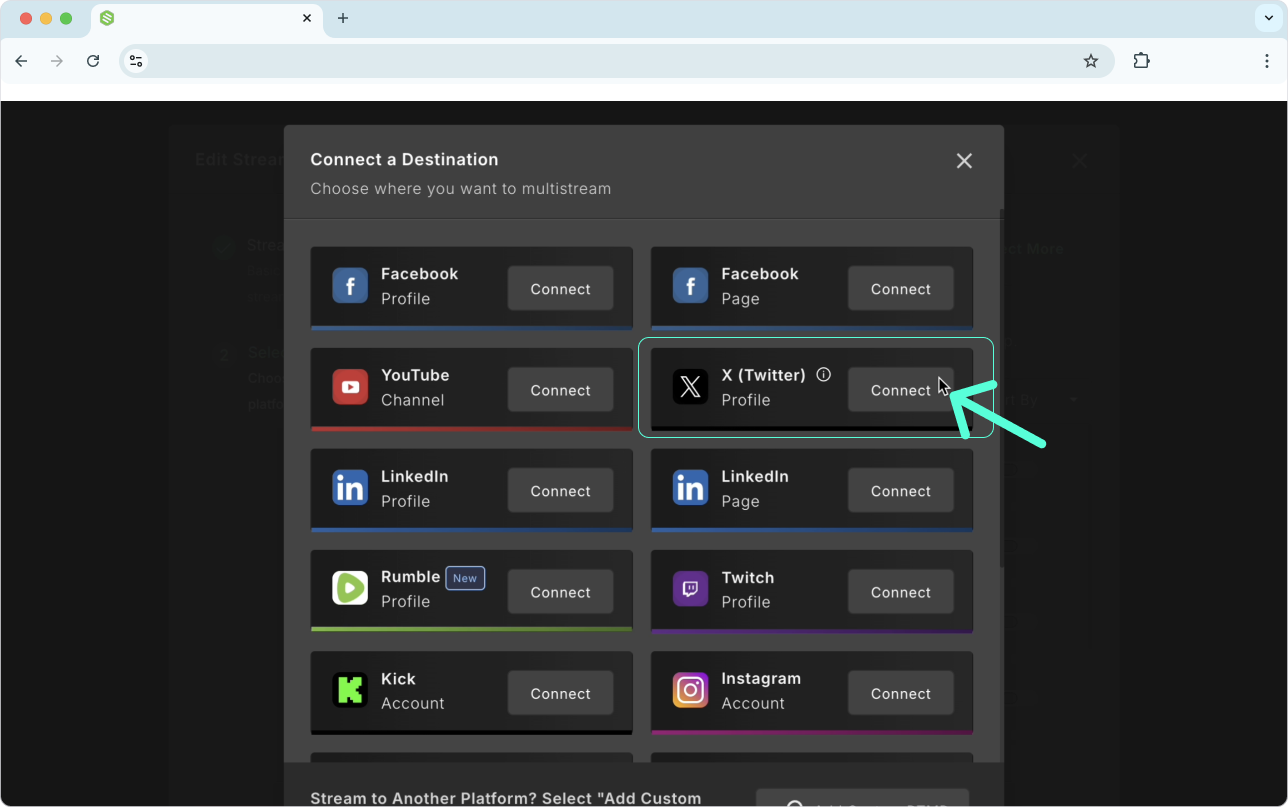Screen dimensions: 1288x807
Task: Open the Chrome three-dot menu
Action: pyautogui.click(x=1267, y=61)
